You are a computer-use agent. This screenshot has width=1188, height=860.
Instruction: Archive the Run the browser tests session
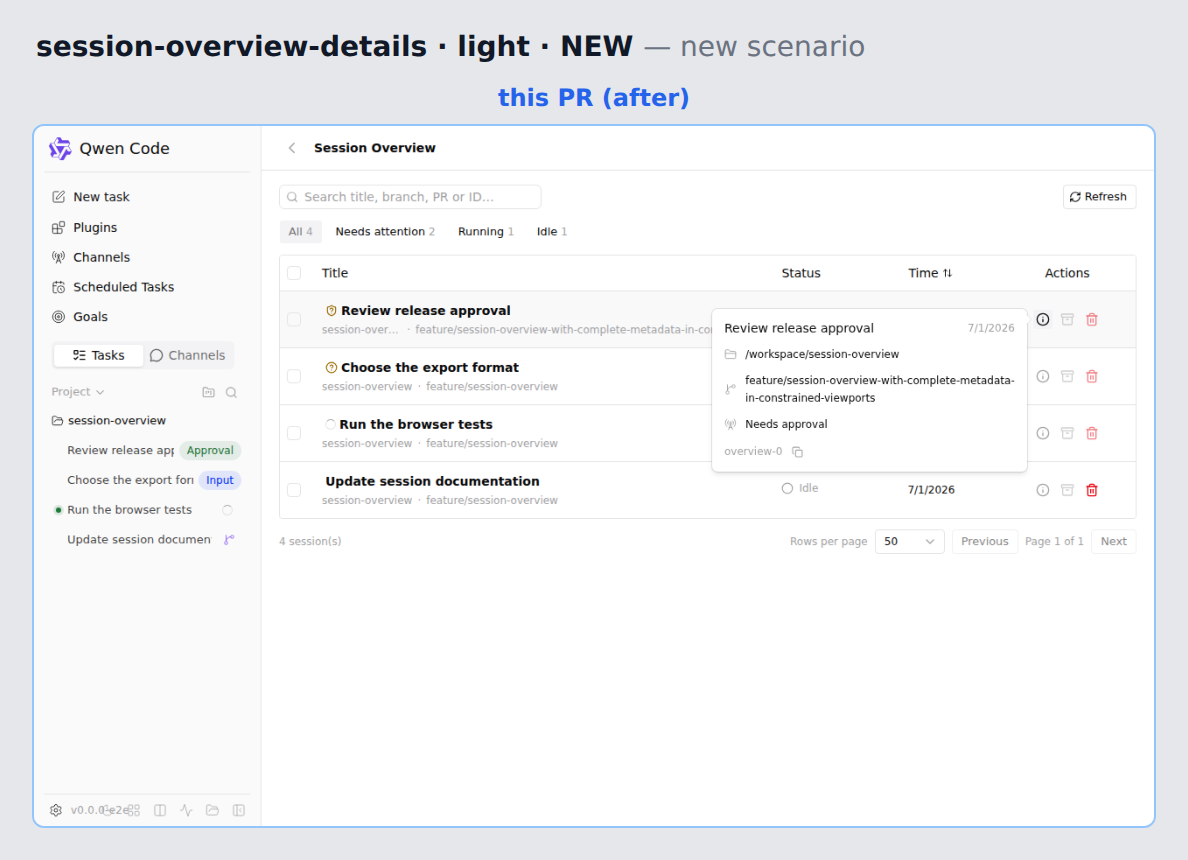click(x=1067, y=433)
